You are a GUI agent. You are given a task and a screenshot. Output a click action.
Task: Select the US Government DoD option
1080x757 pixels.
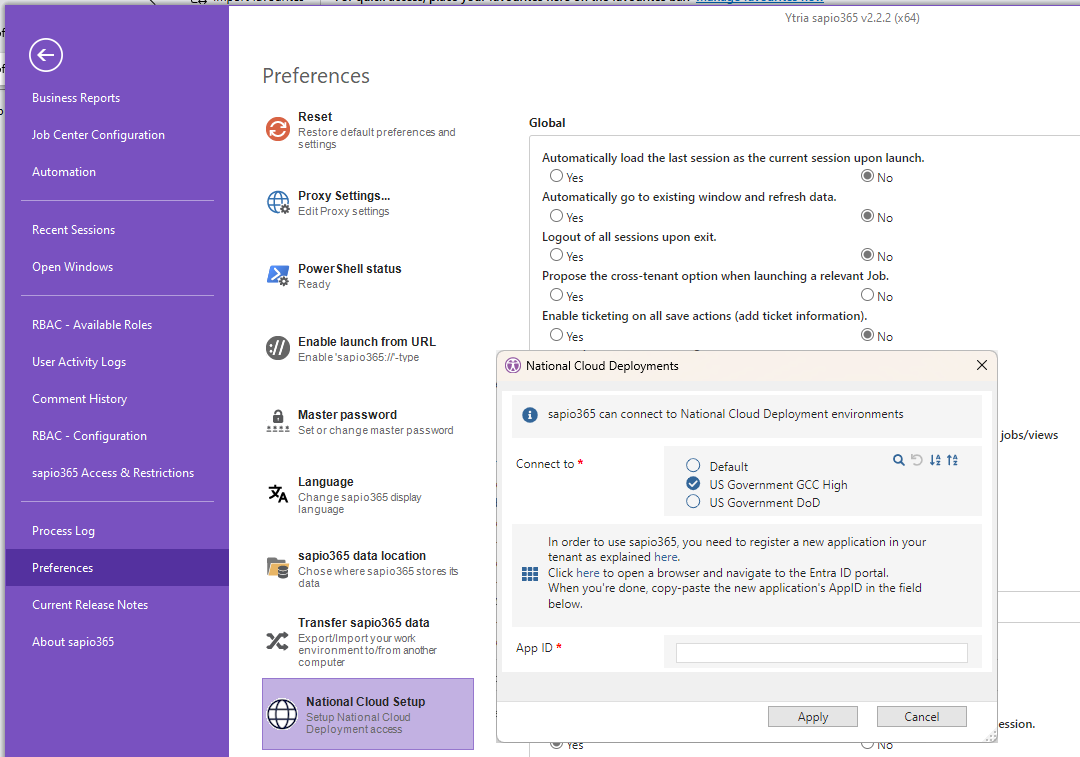coord(693,502)
